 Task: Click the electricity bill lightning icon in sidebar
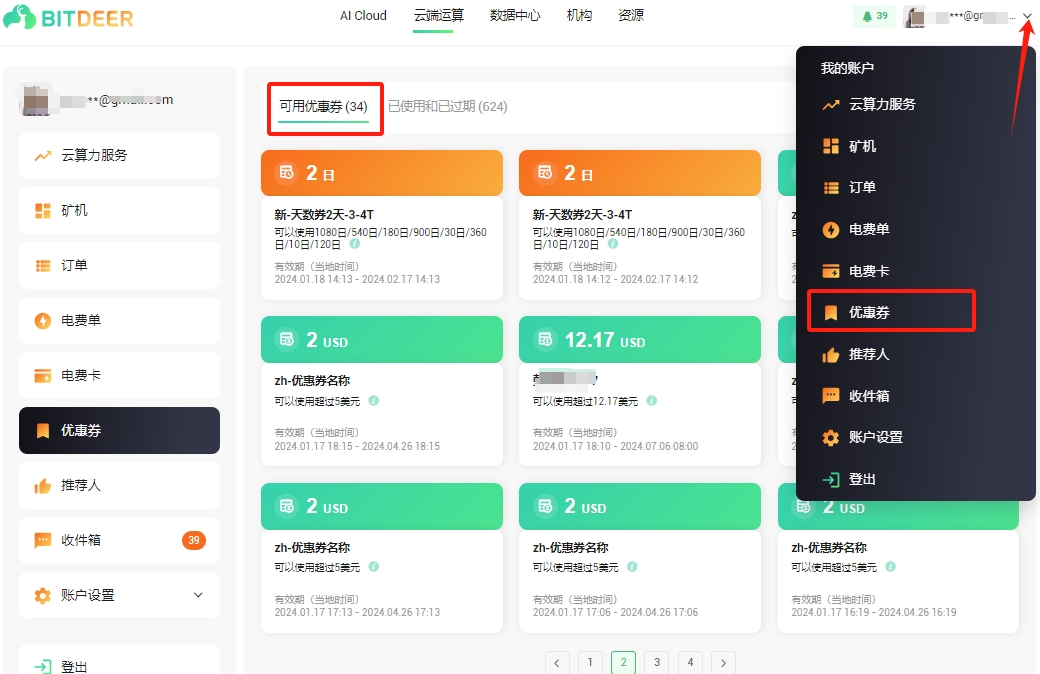43,321
